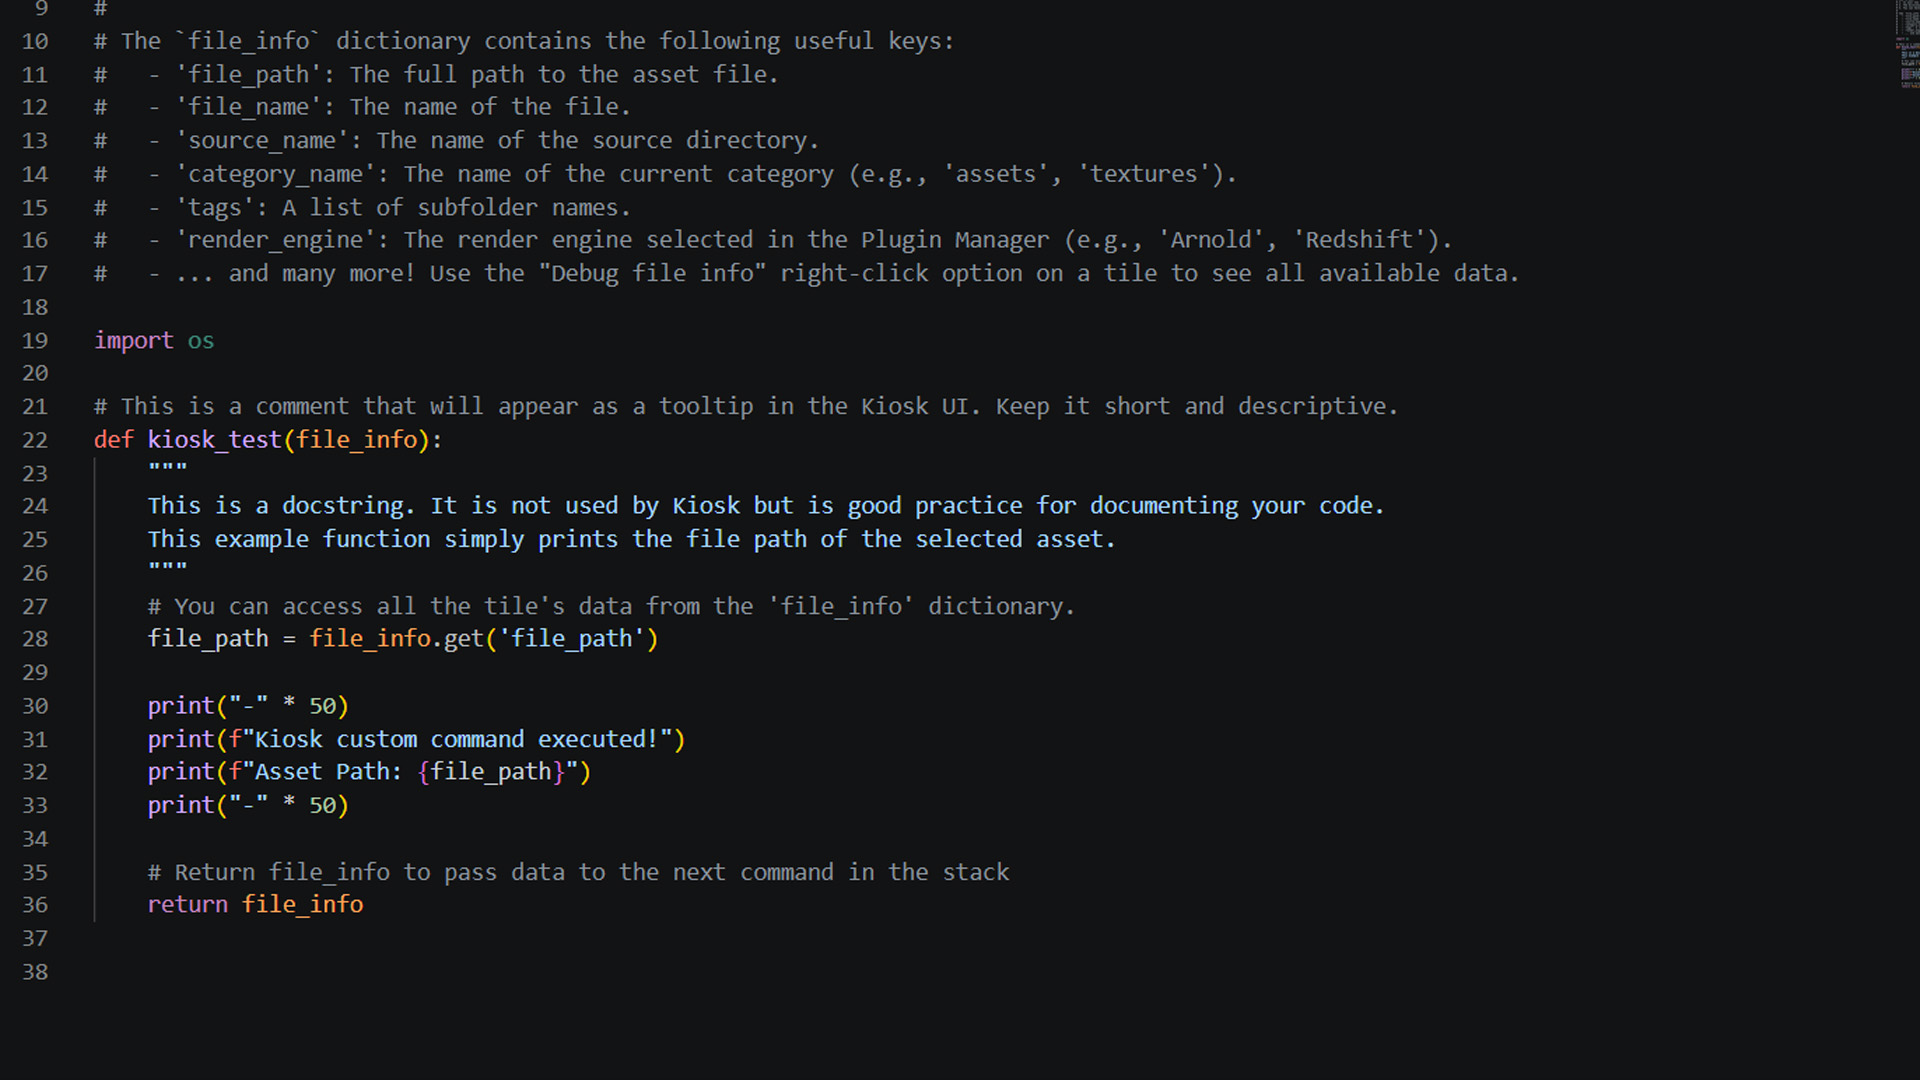
Task: Click the 'file_path' string argument
Action: 572,639
